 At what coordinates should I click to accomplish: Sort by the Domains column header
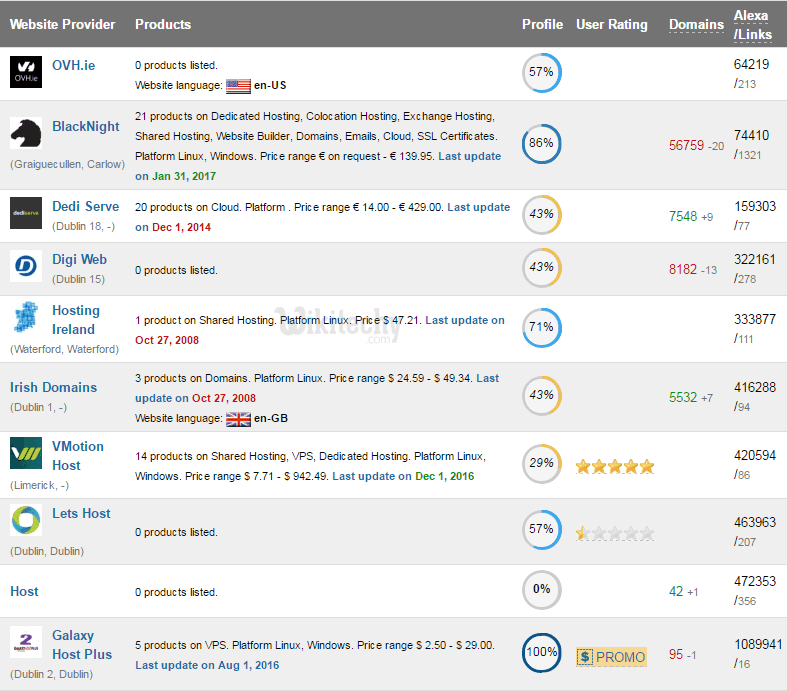pos(696,24)
